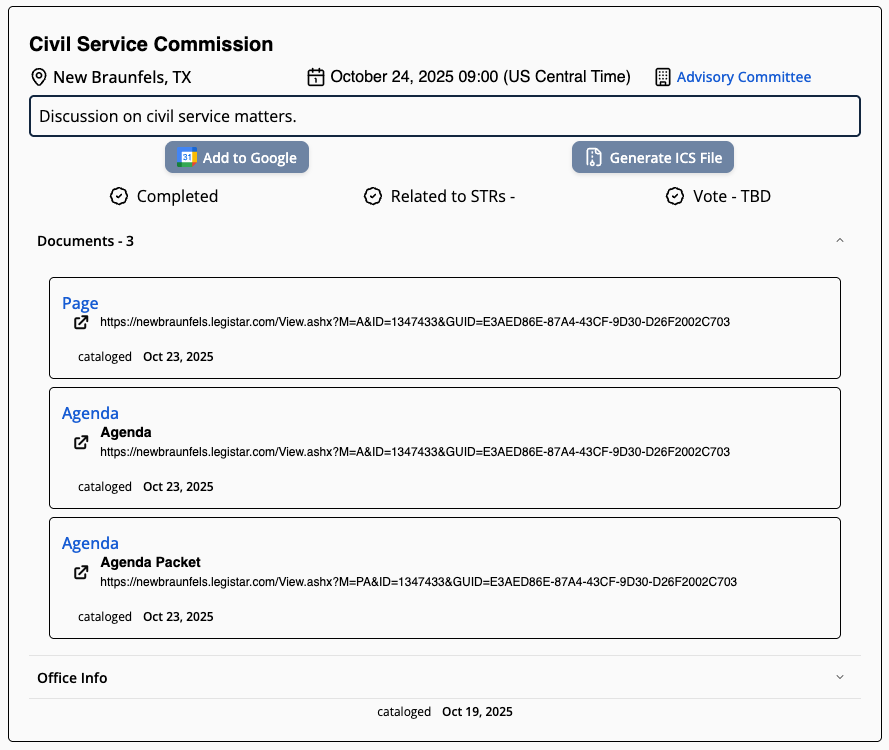The width and height of the screenshot is (889, 750).
Task: Click the bold Agenda Packet title
Action: (x=150, y=562)
